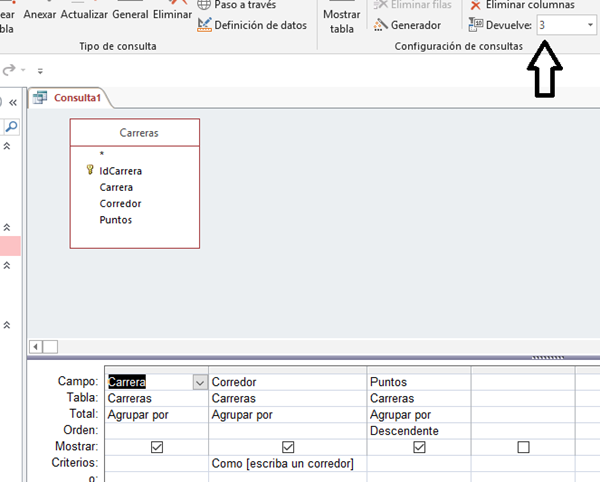Click Agrupar por in Corredor column
The image size is (600, 482).
click(x=288, y=415)
